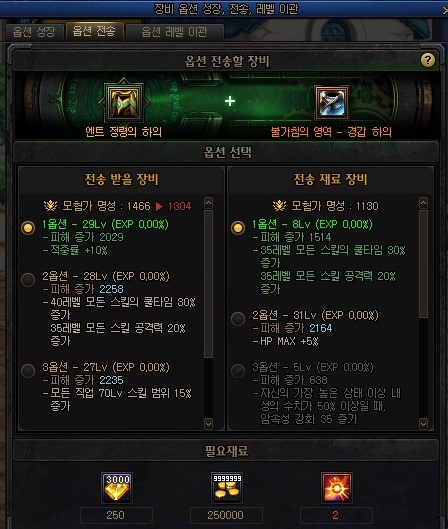
Task: Click the green plus sign between equipment slots
Action: [230, 101]
